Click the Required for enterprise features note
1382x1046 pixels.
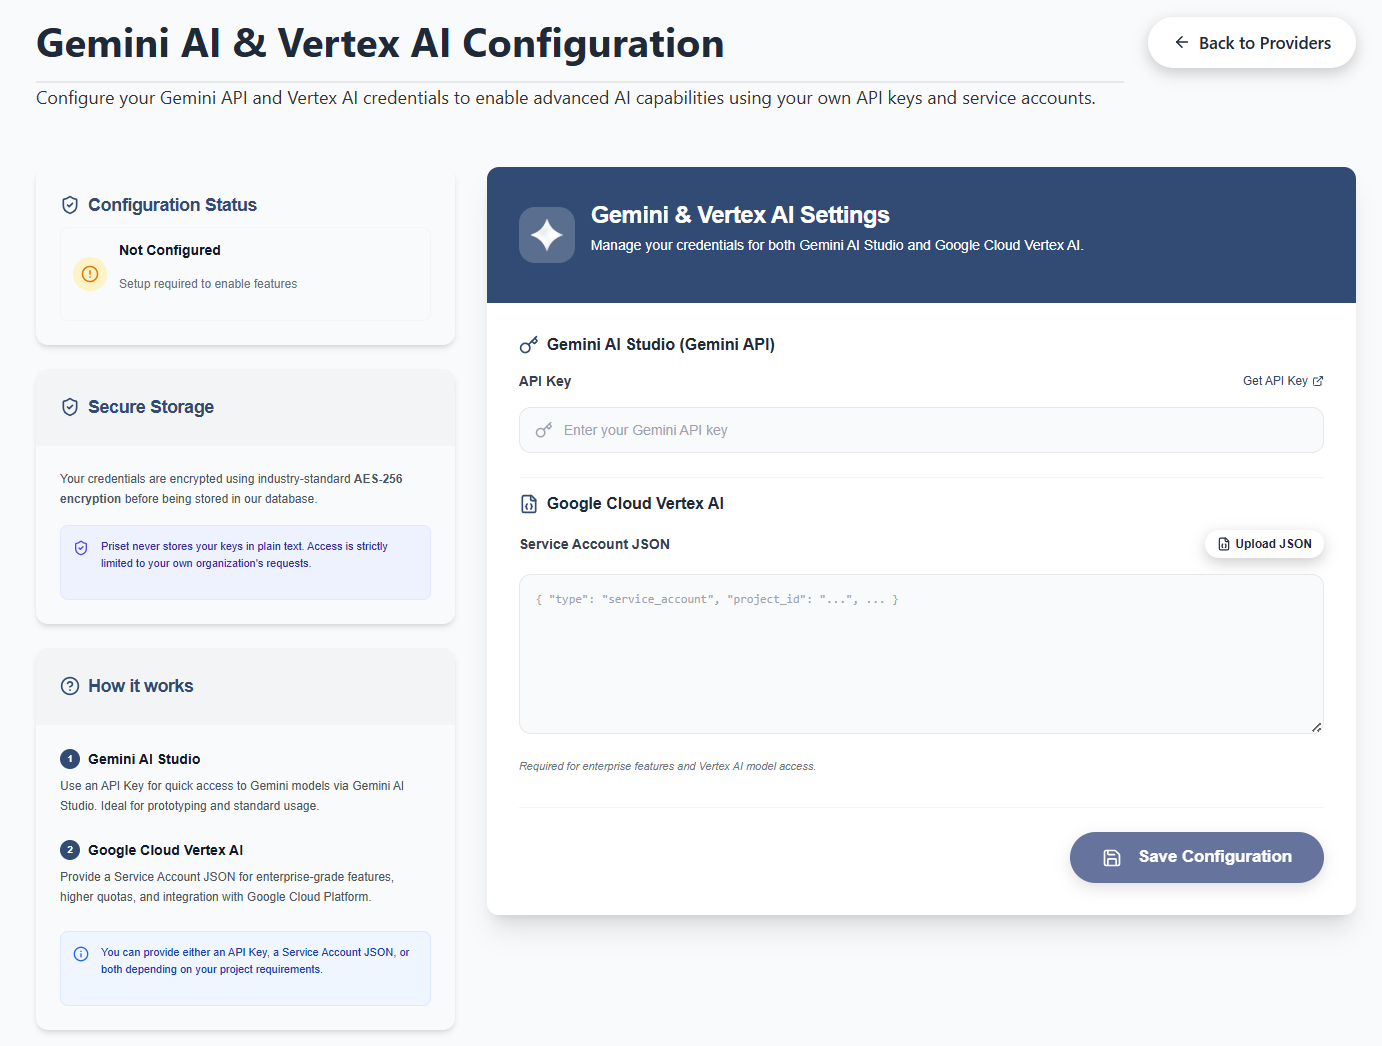coord(667,766)
